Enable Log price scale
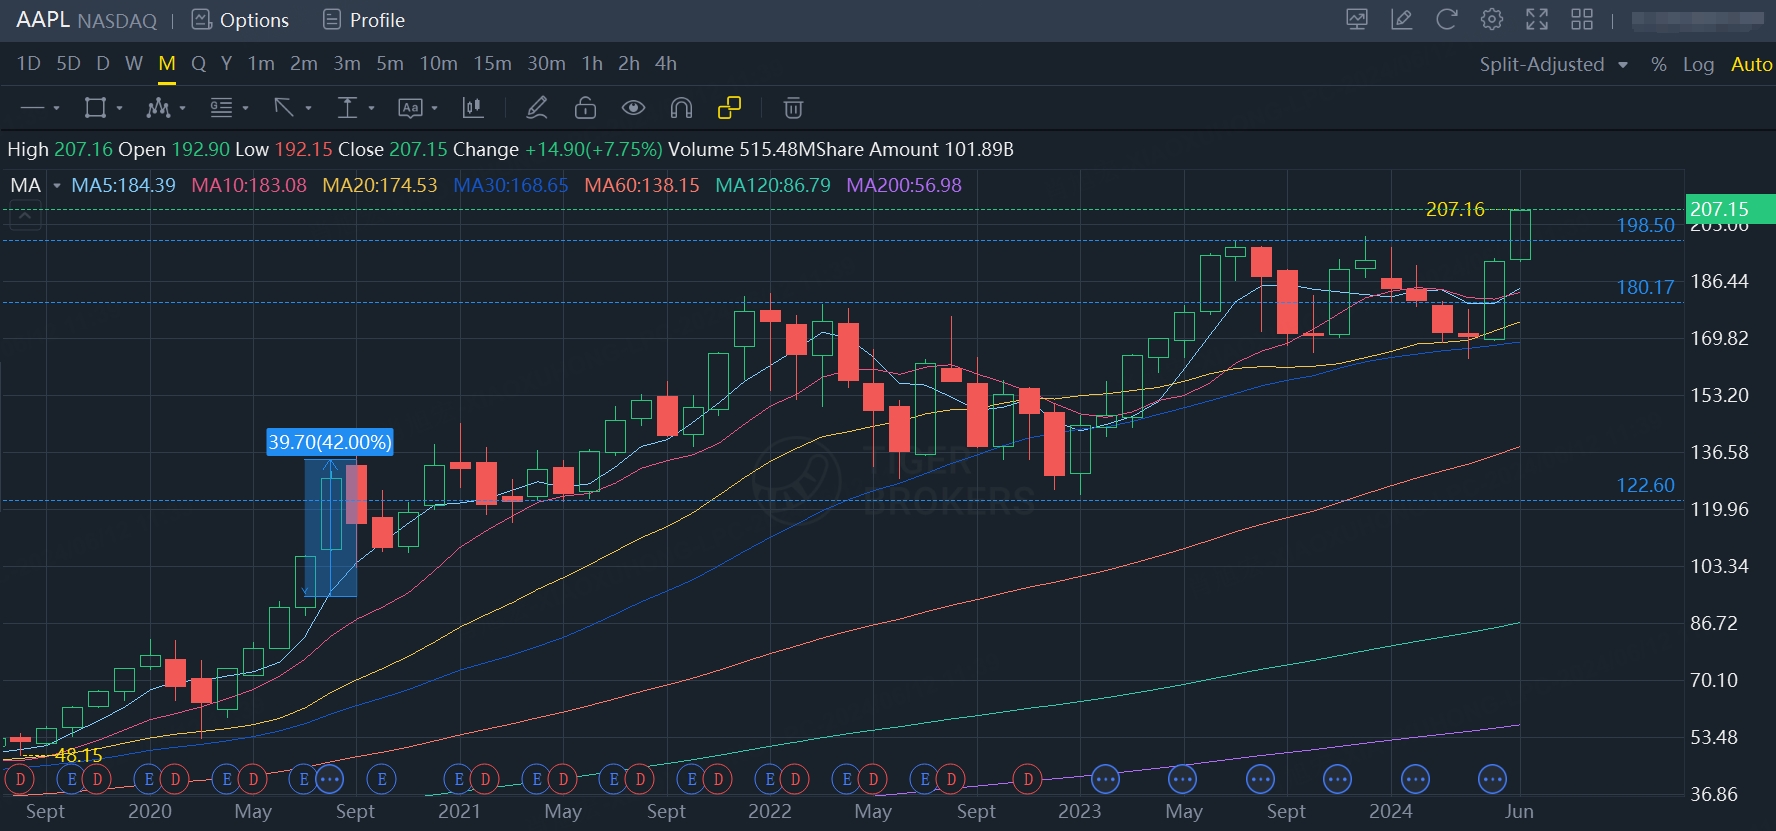Screen dimensions: 1776x831 (1698, 64)
